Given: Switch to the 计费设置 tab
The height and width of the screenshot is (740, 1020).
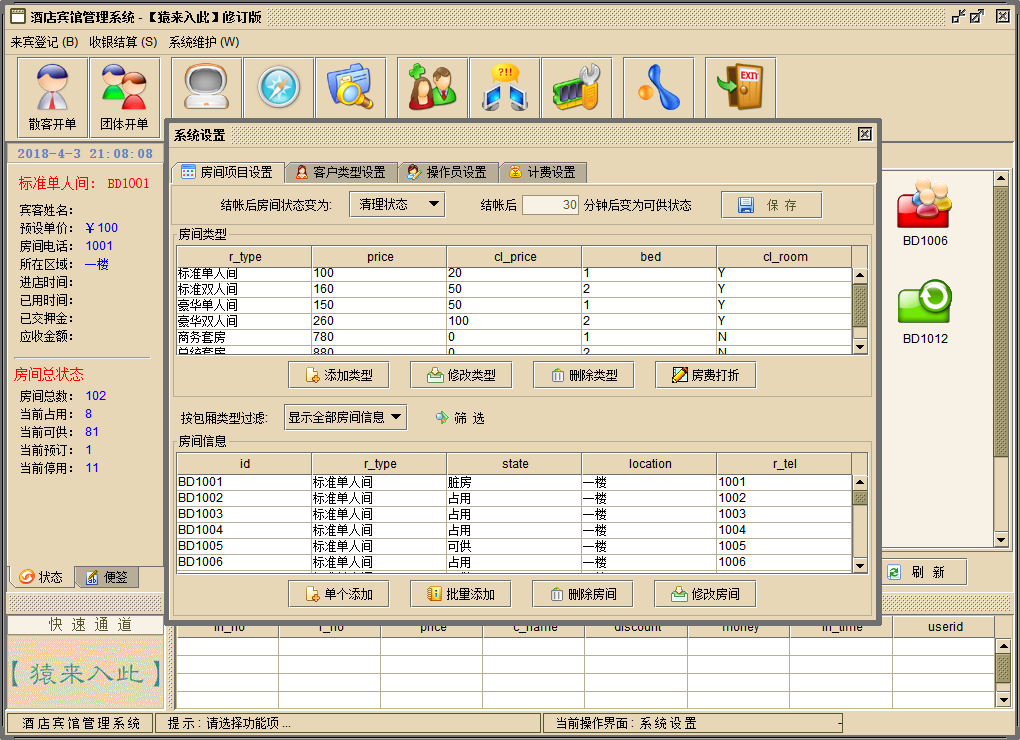Looking at the screenshot, I should click(543, 172).
